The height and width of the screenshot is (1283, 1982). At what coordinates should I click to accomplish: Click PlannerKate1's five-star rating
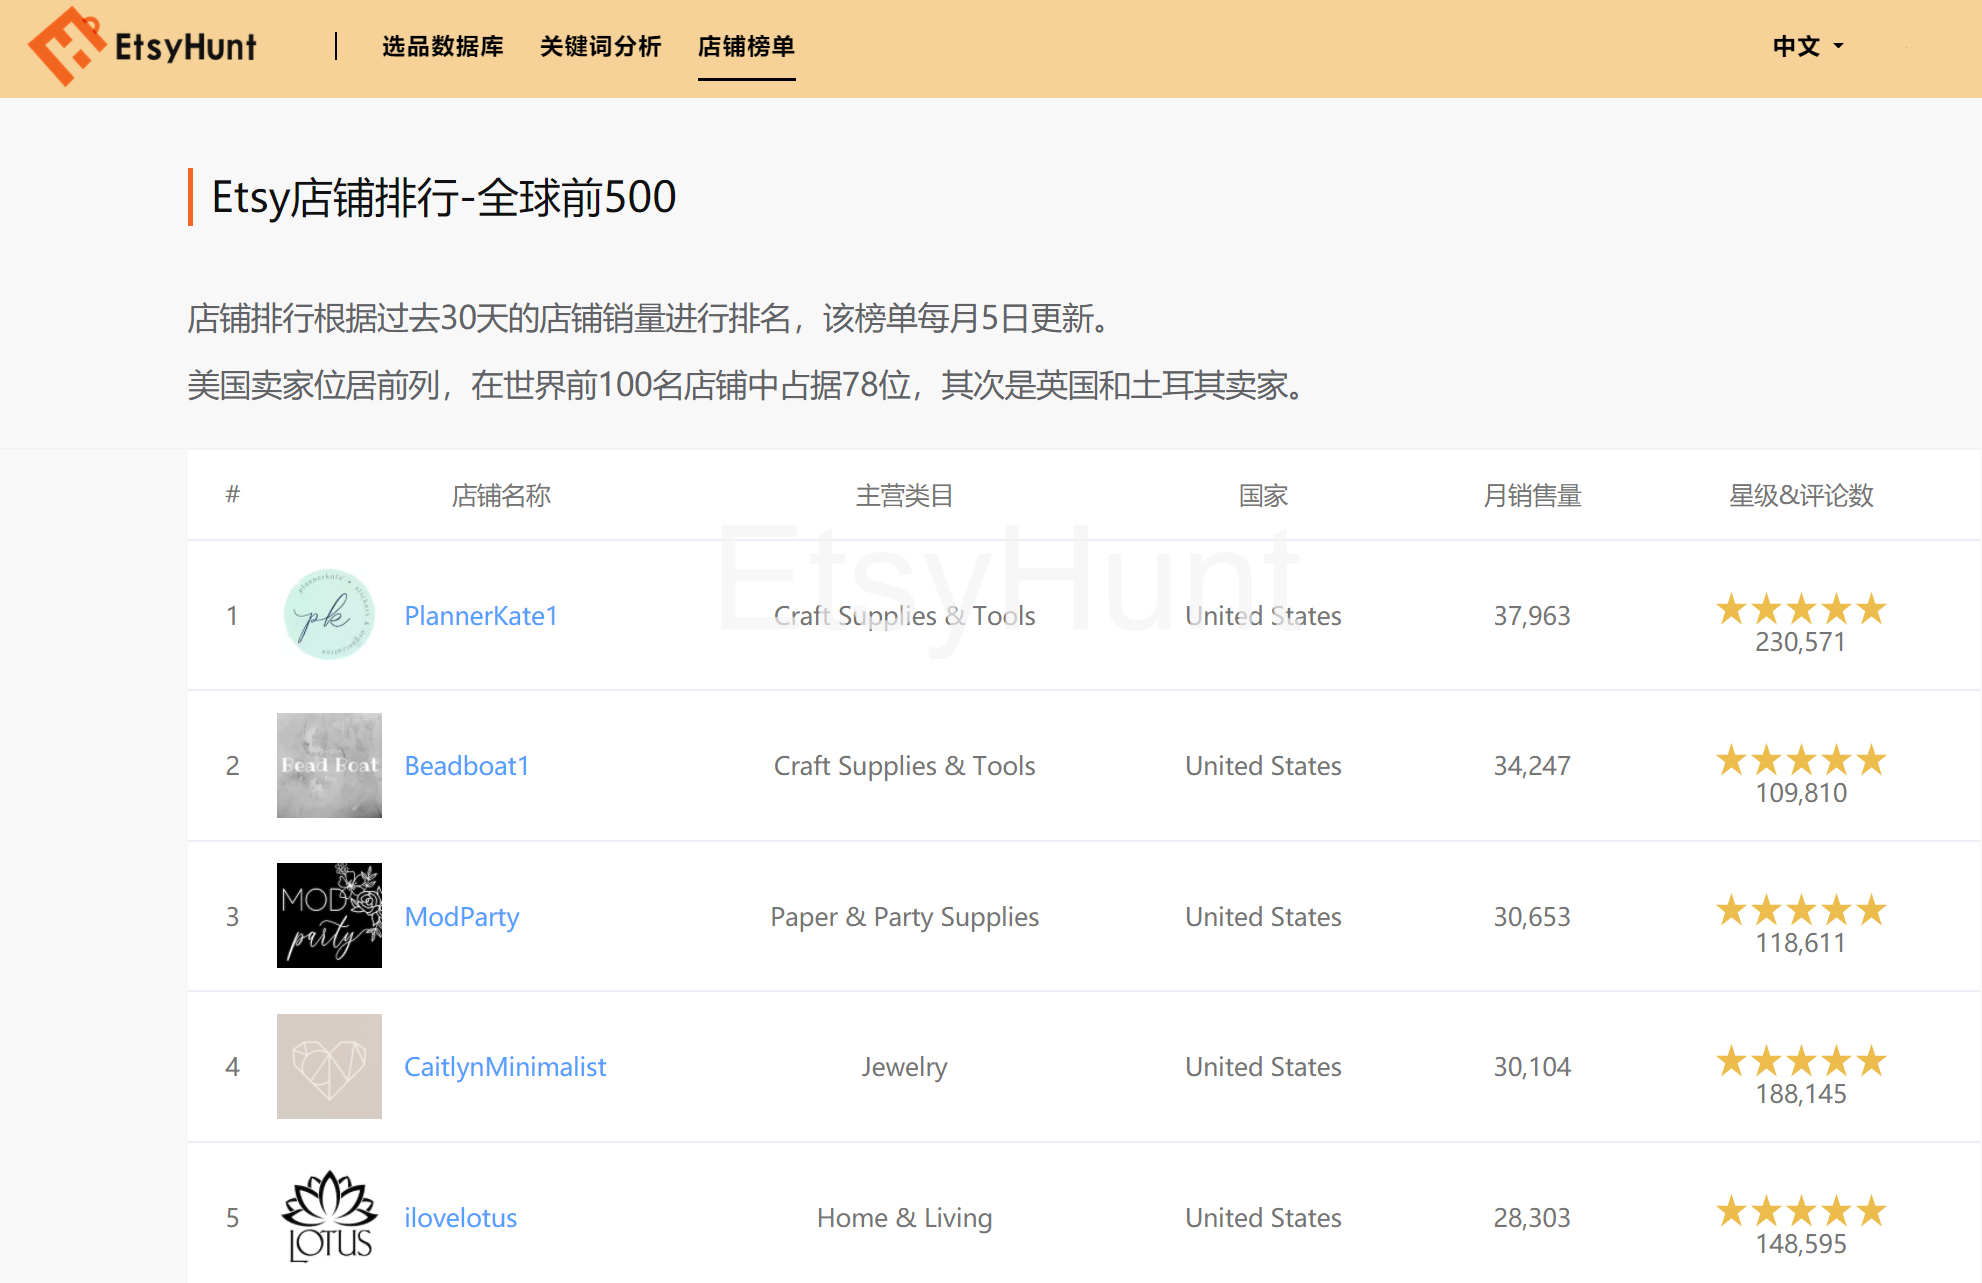(1801, 609)
